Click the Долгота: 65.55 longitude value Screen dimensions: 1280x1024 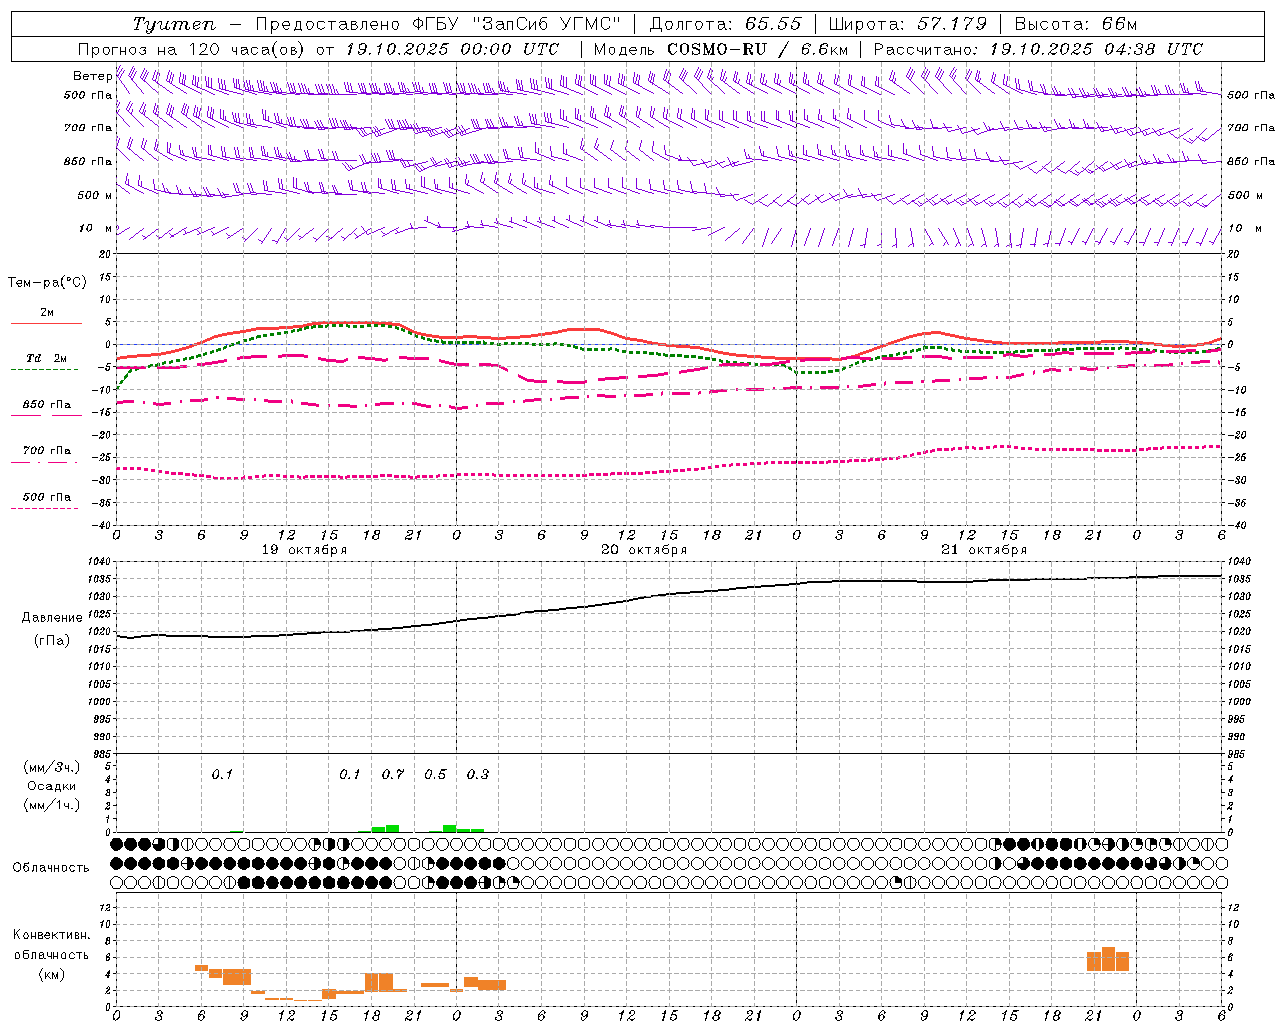coord(725,24)
